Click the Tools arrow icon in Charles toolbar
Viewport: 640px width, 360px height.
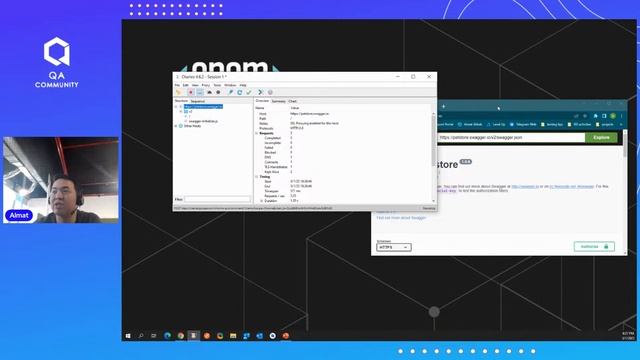click(x=260, y=92)
